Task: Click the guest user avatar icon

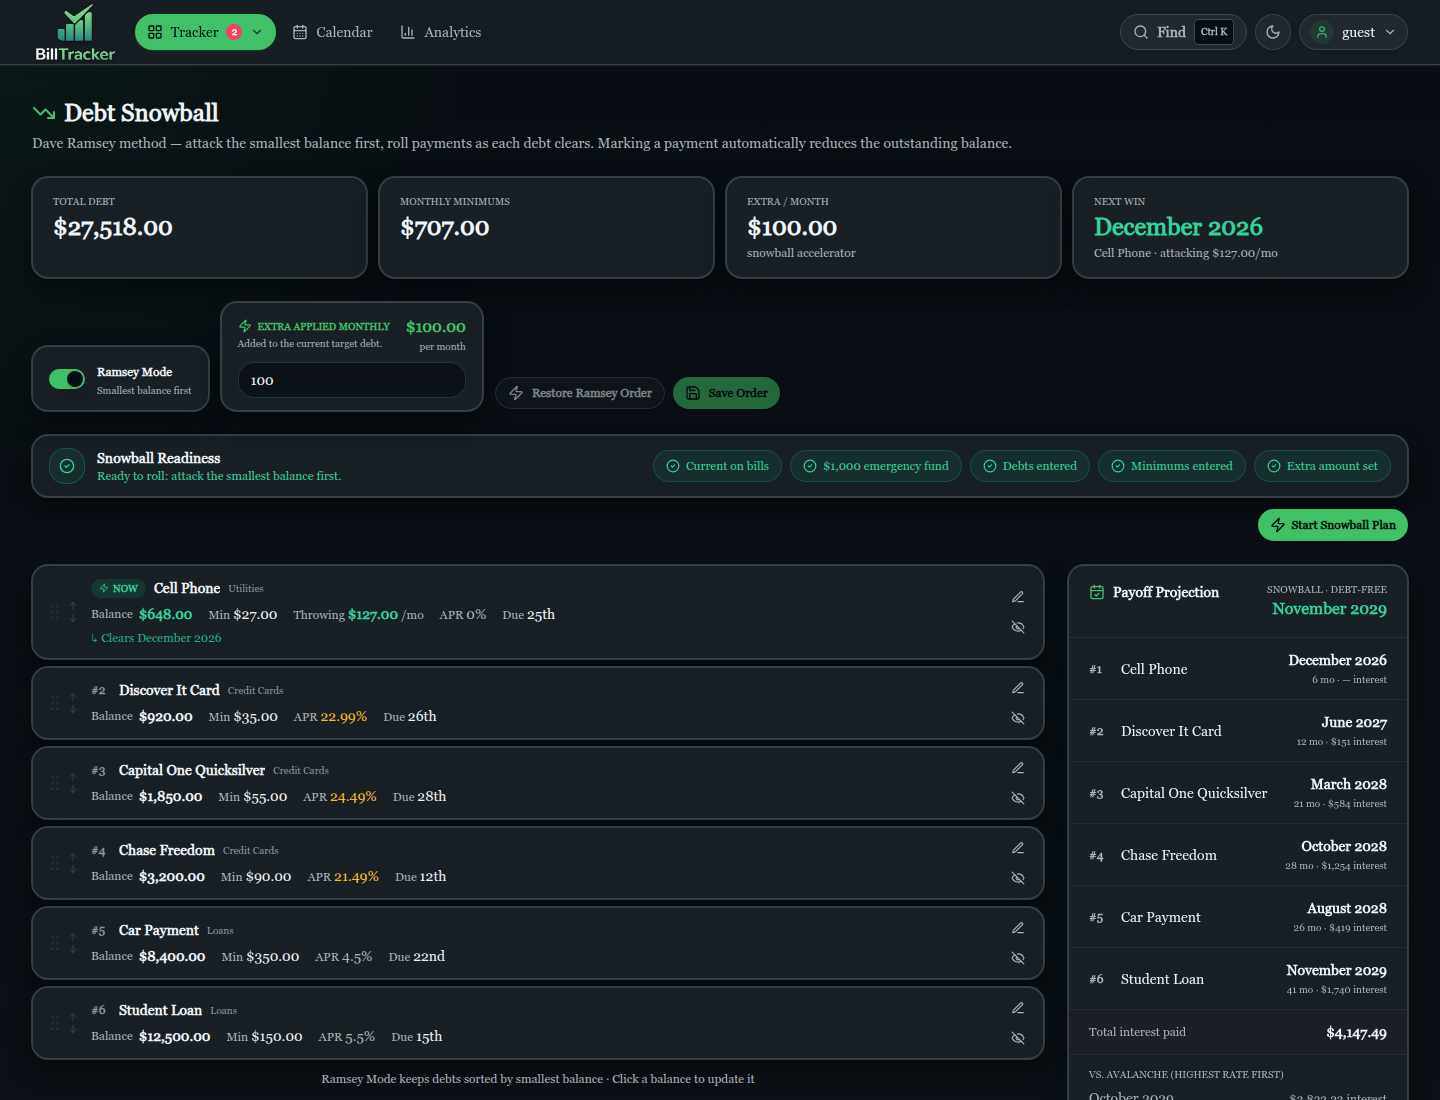Action: click(1322, 32)
